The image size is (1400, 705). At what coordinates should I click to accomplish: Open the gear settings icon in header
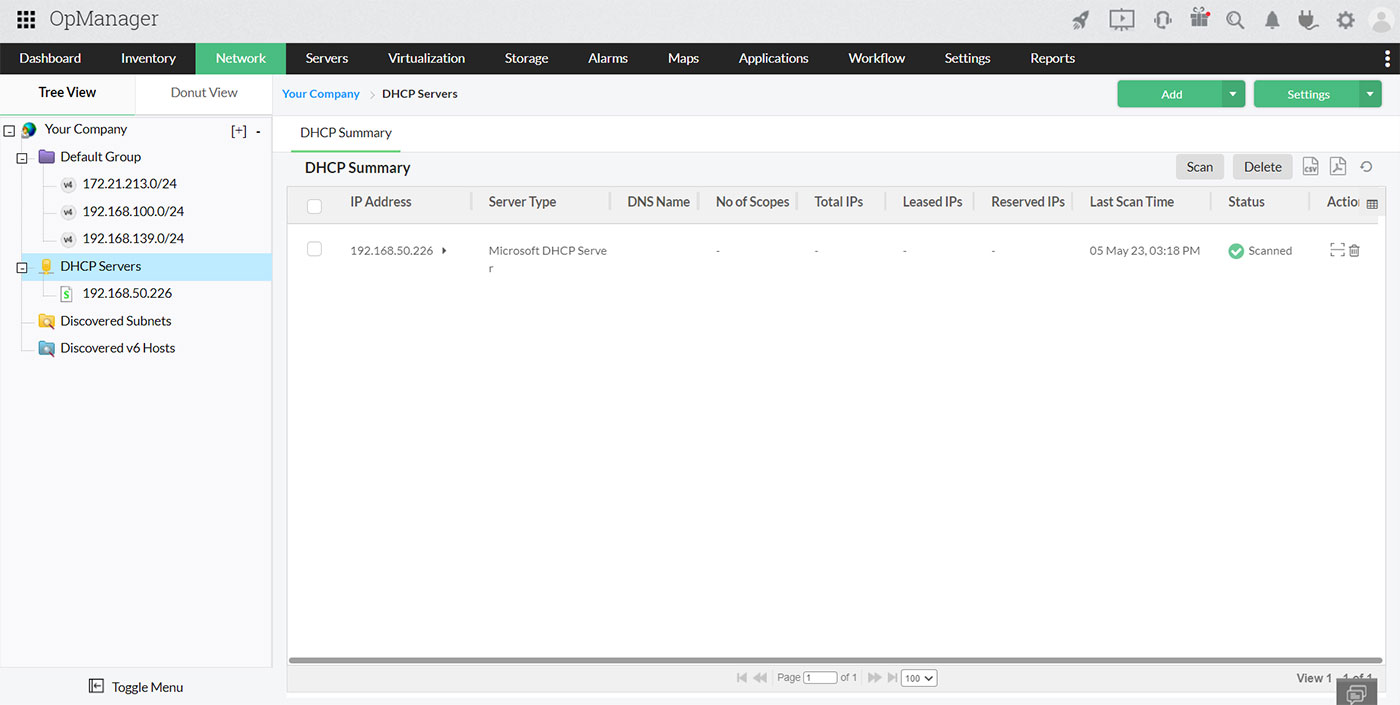point(1346,20)
